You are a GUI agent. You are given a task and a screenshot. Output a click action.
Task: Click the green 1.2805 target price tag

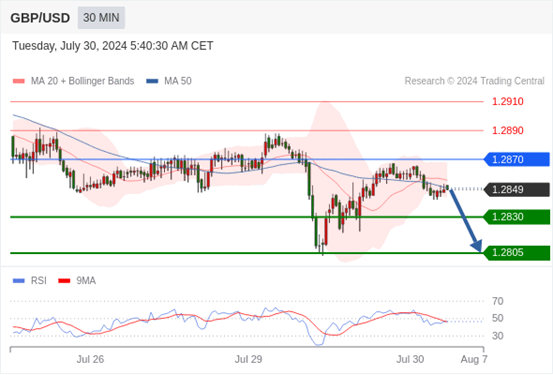click(516, 253)
